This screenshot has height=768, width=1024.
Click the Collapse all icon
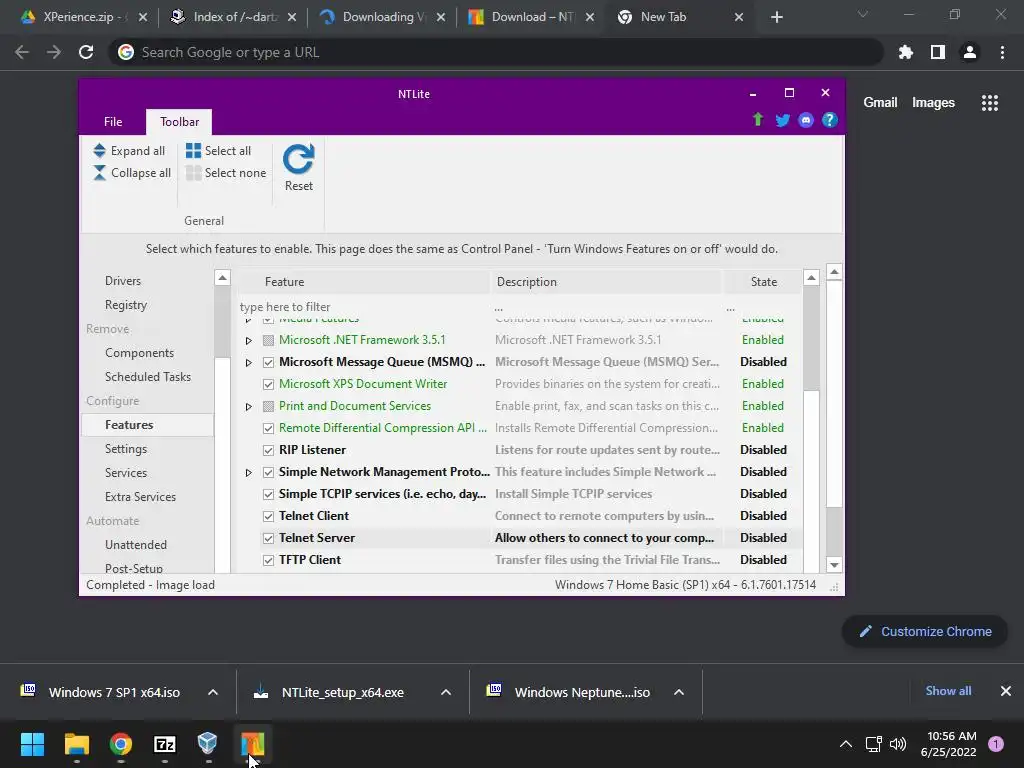99,172
